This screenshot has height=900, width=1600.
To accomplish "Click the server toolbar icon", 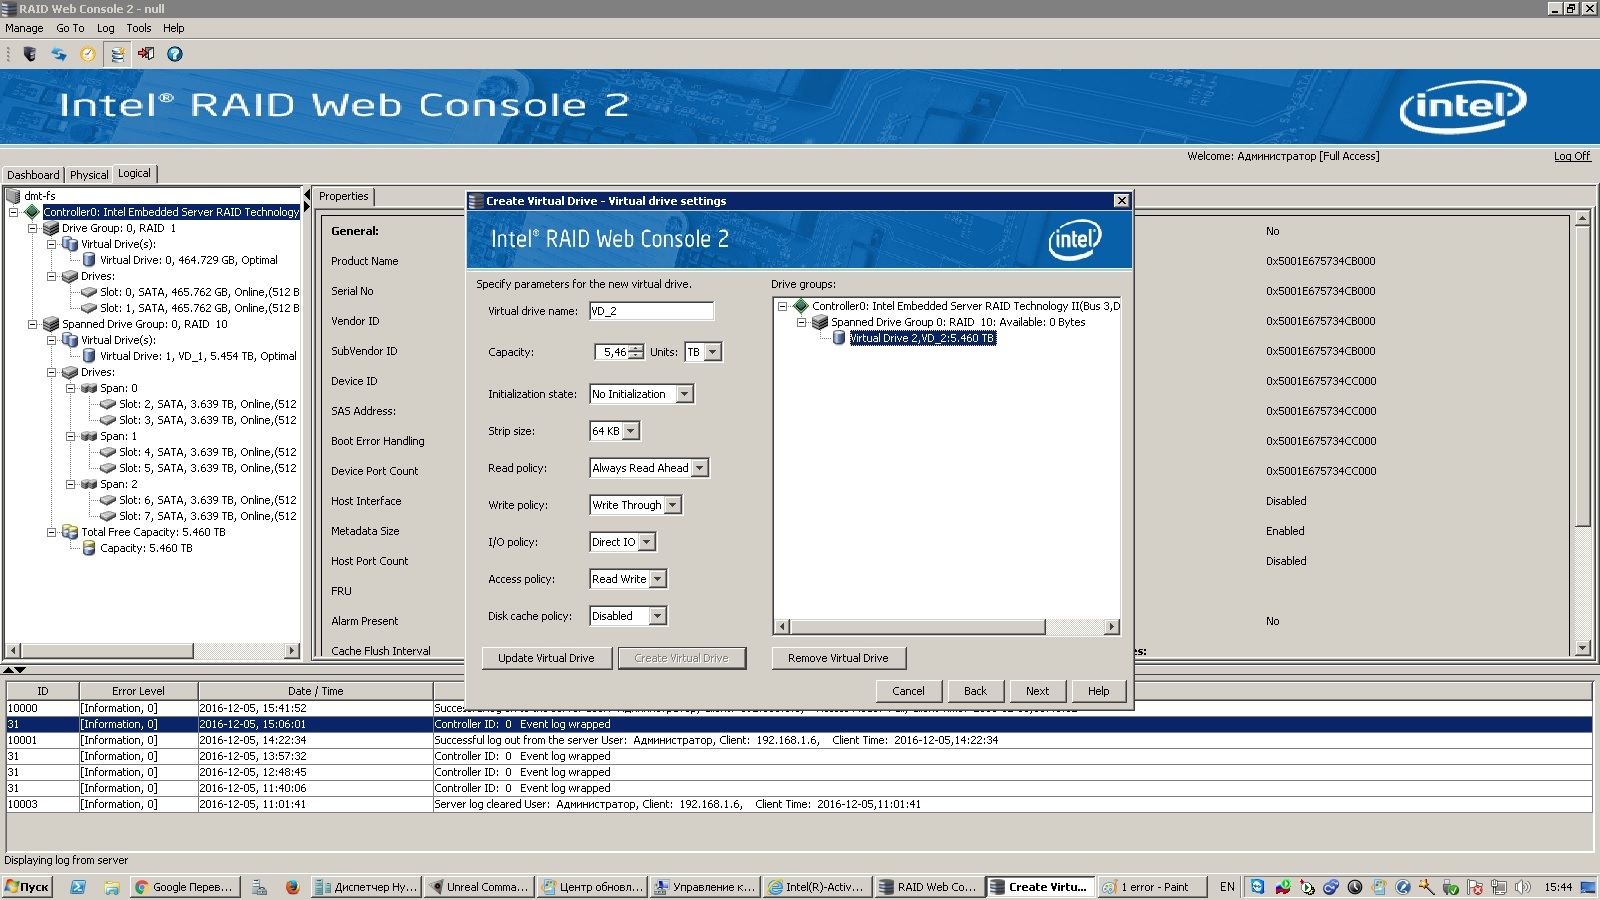I will point(30,54).
